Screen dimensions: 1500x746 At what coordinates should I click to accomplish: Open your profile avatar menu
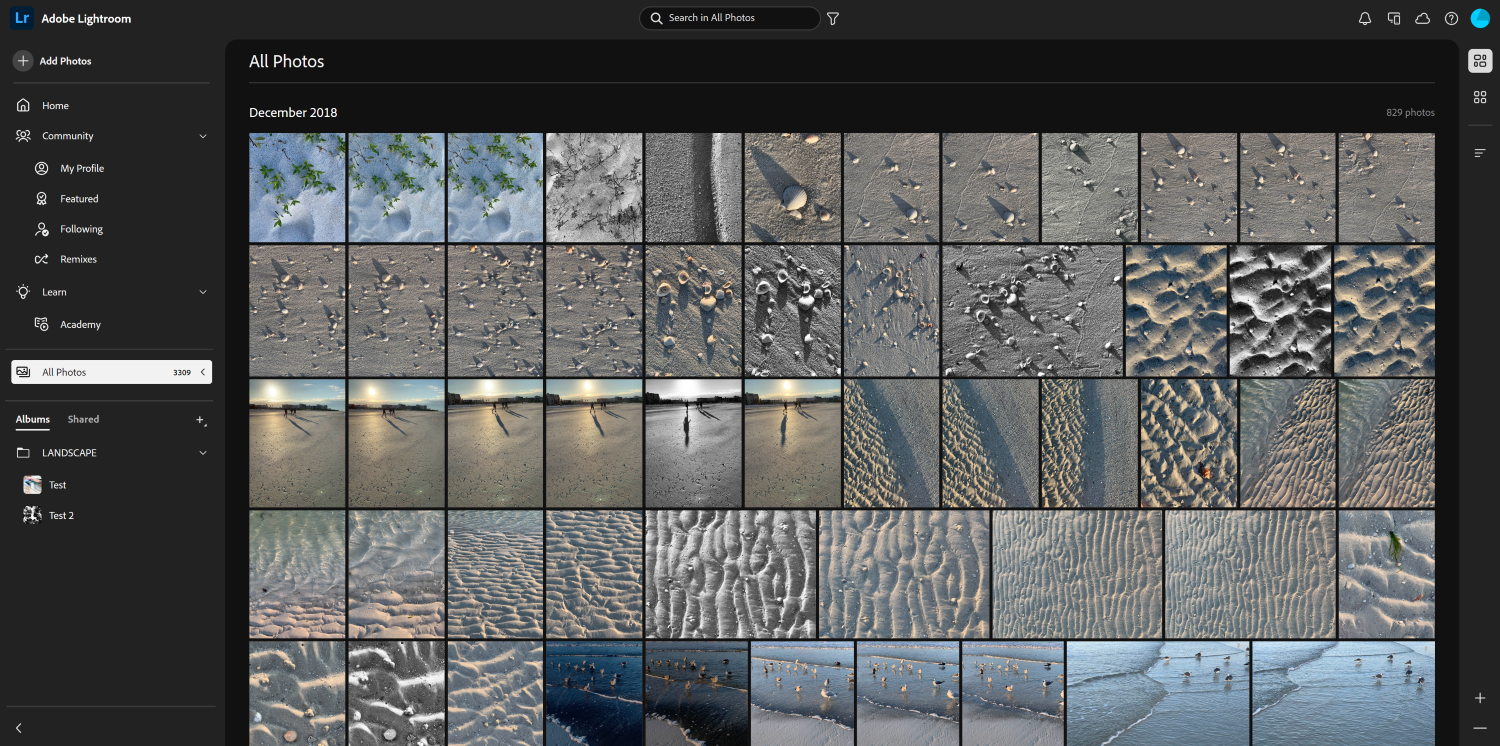coord(1481,18)
